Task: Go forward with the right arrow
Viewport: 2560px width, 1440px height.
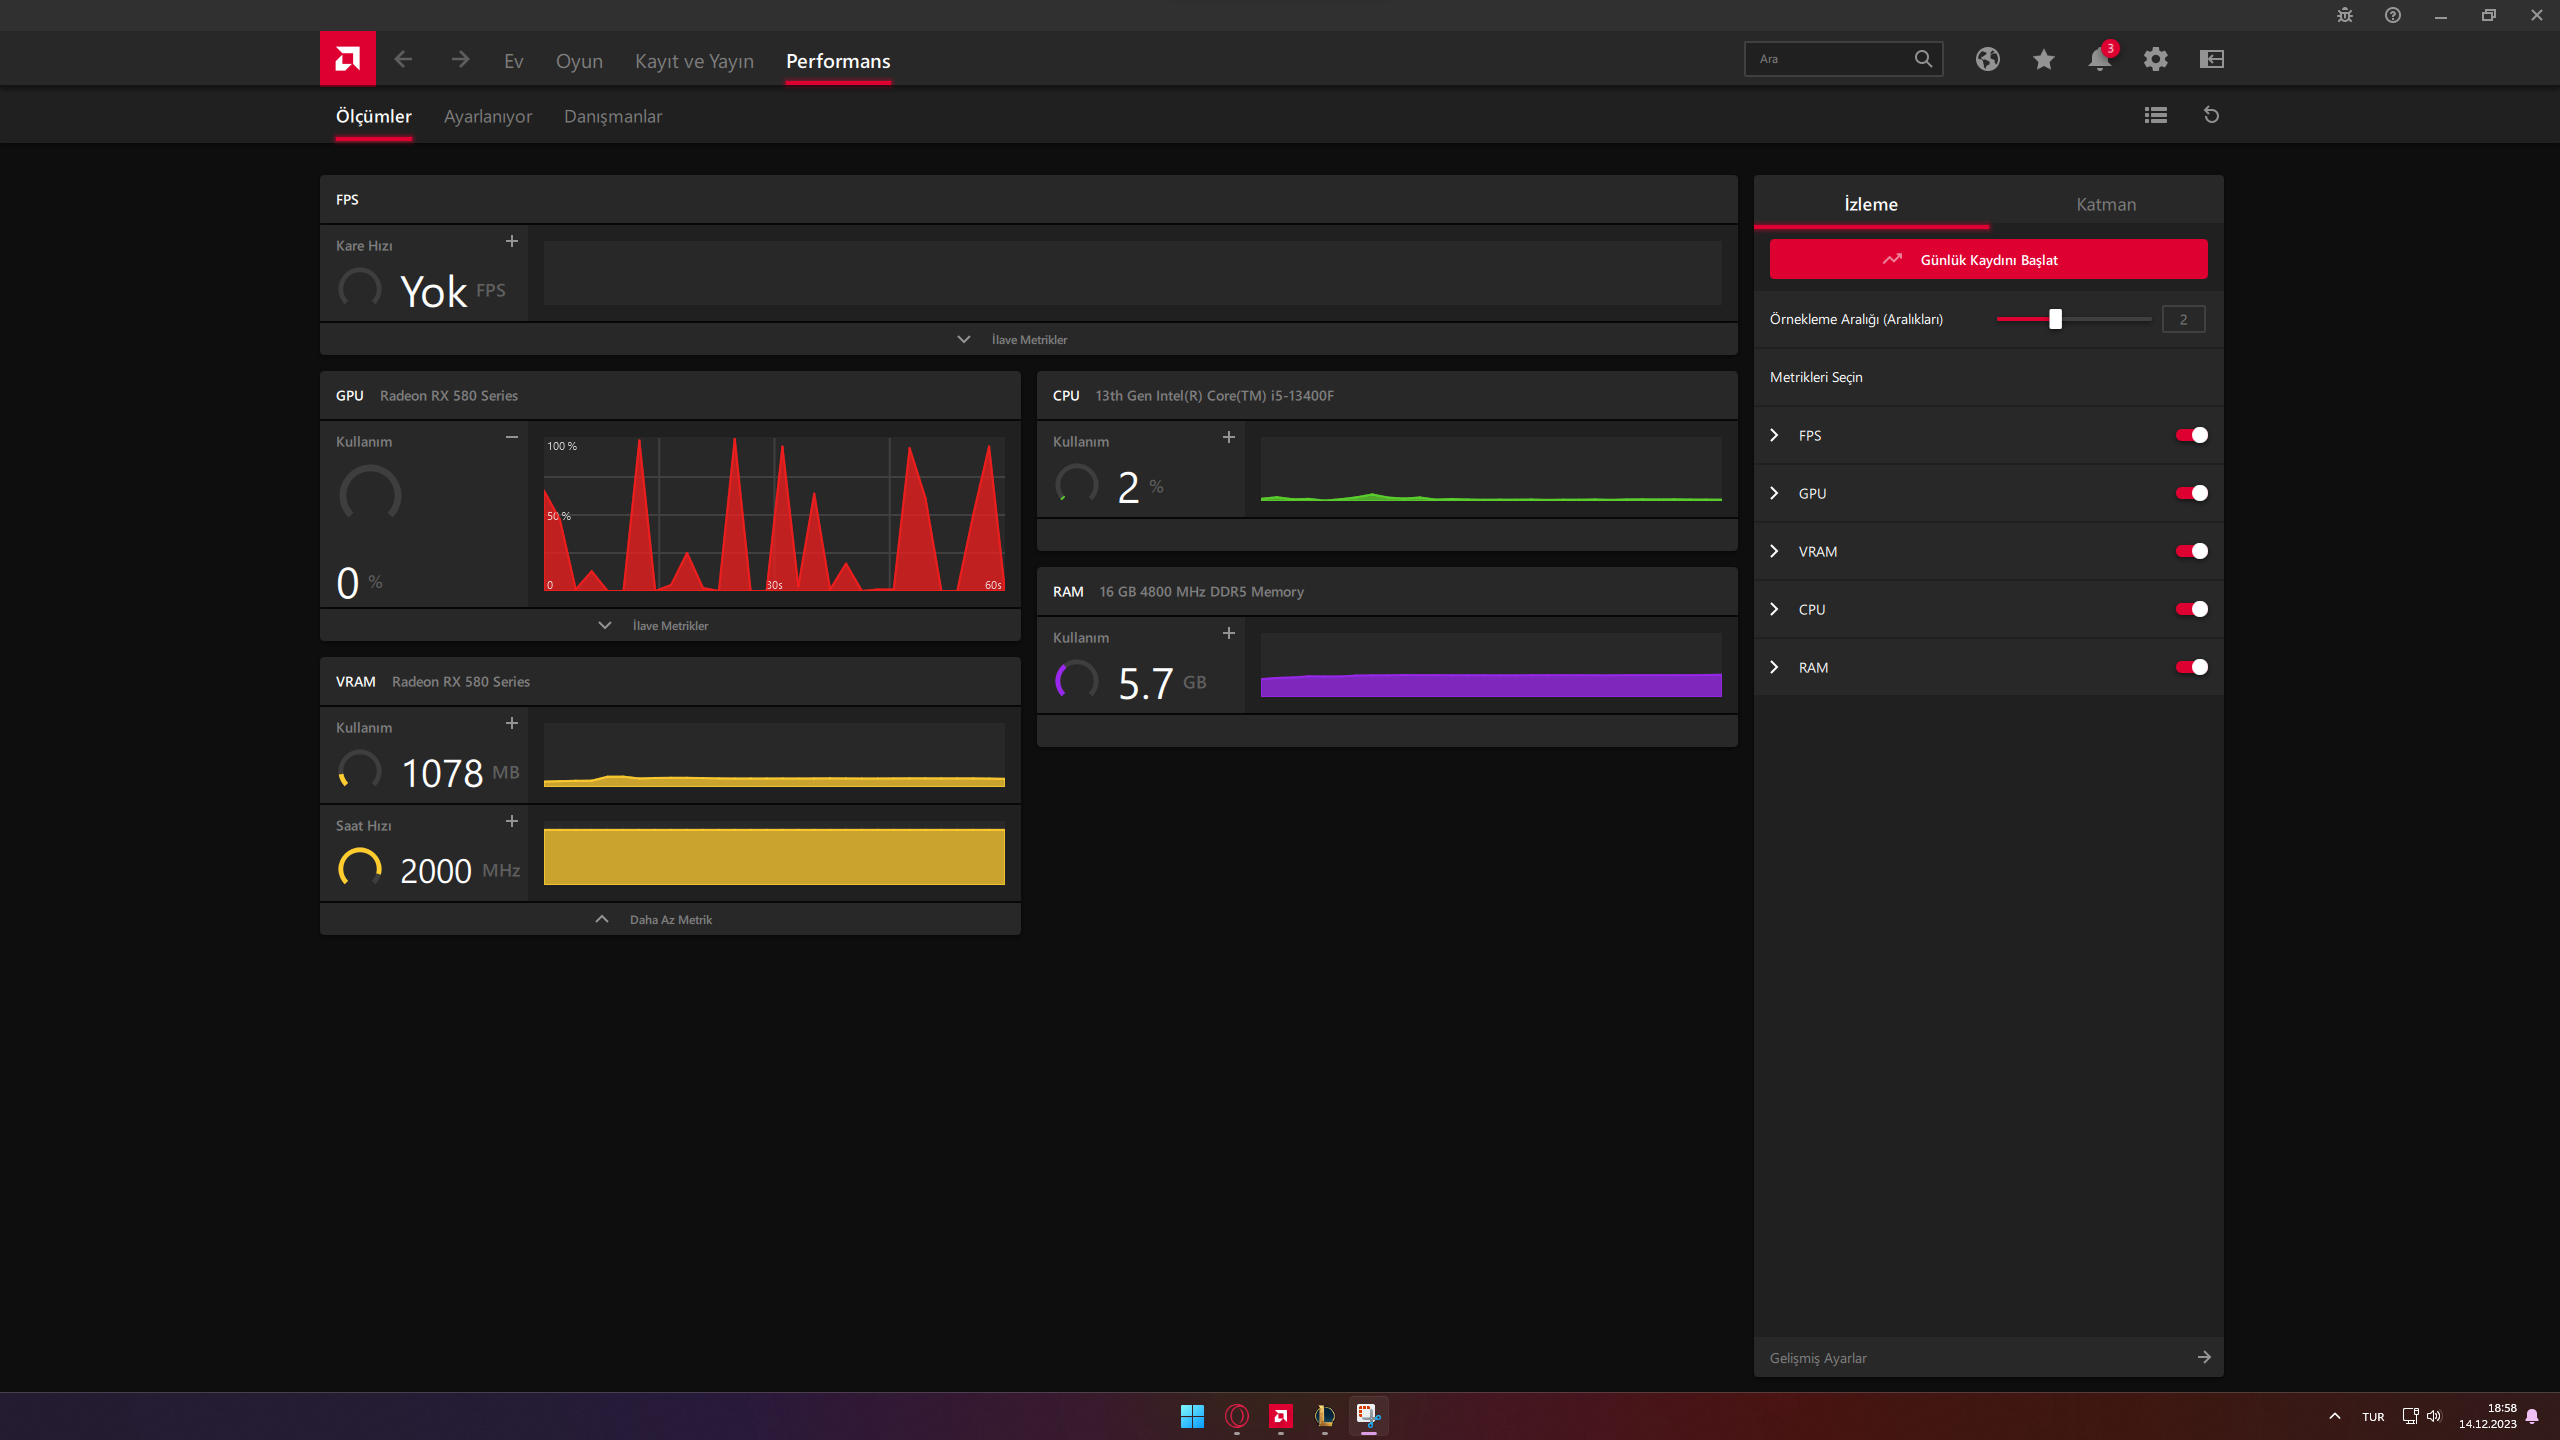Action: [x=460, y=60]
